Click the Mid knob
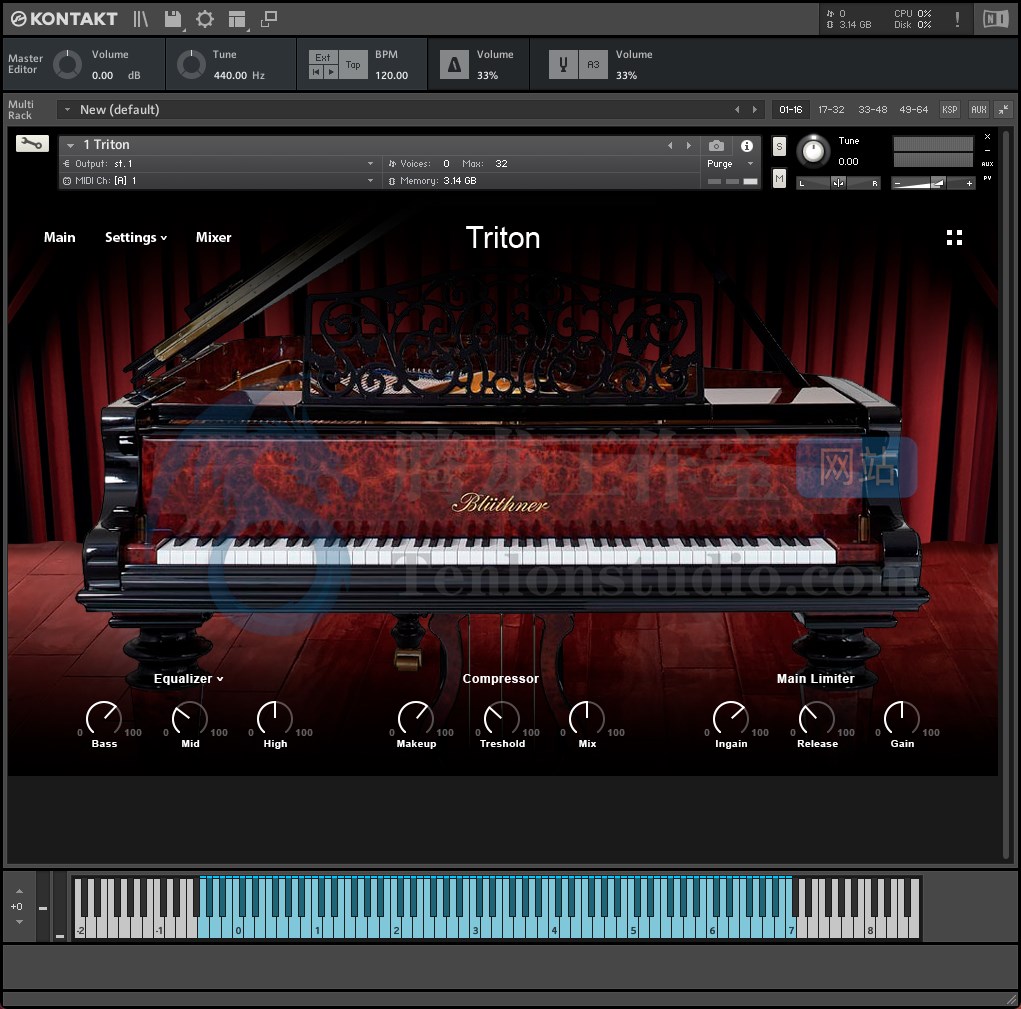This screenshot has width=1021, height=1009. pos(189,719)
